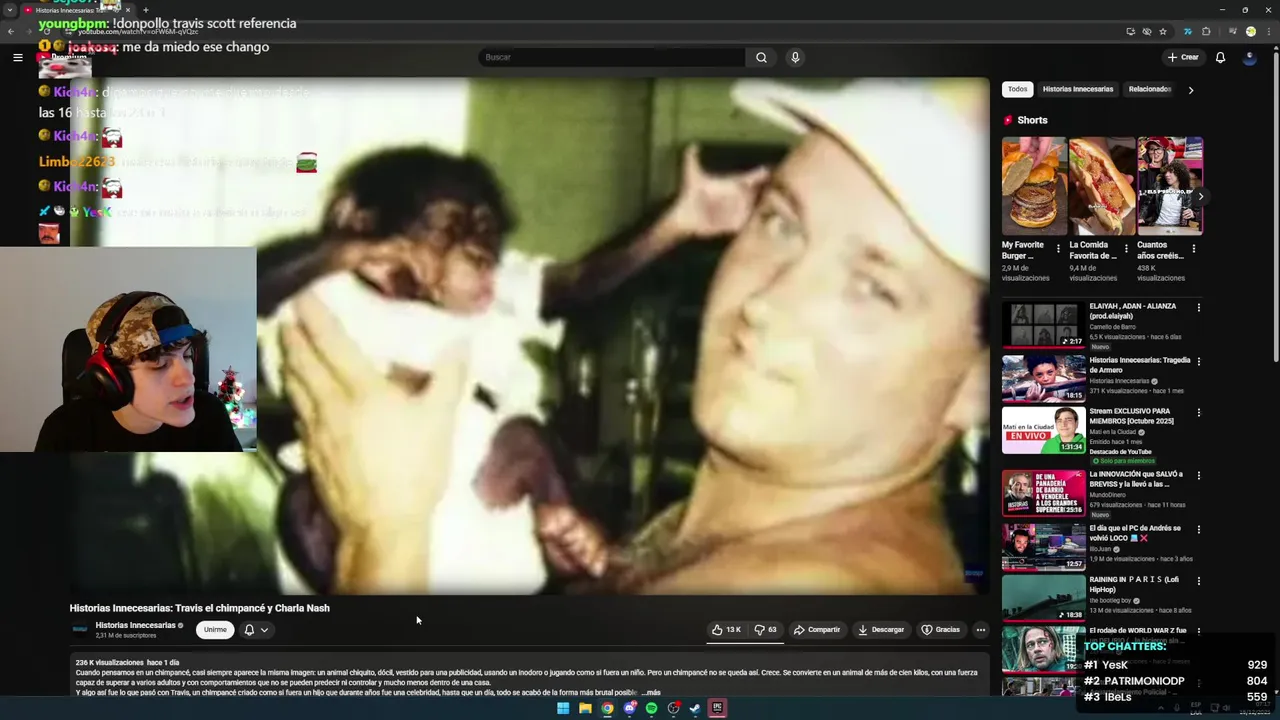Image resolution: width=1280 pixels, height=720 pixels.
Task: Open options for Cuantos años creéis short
Action: click(1194, 248)
